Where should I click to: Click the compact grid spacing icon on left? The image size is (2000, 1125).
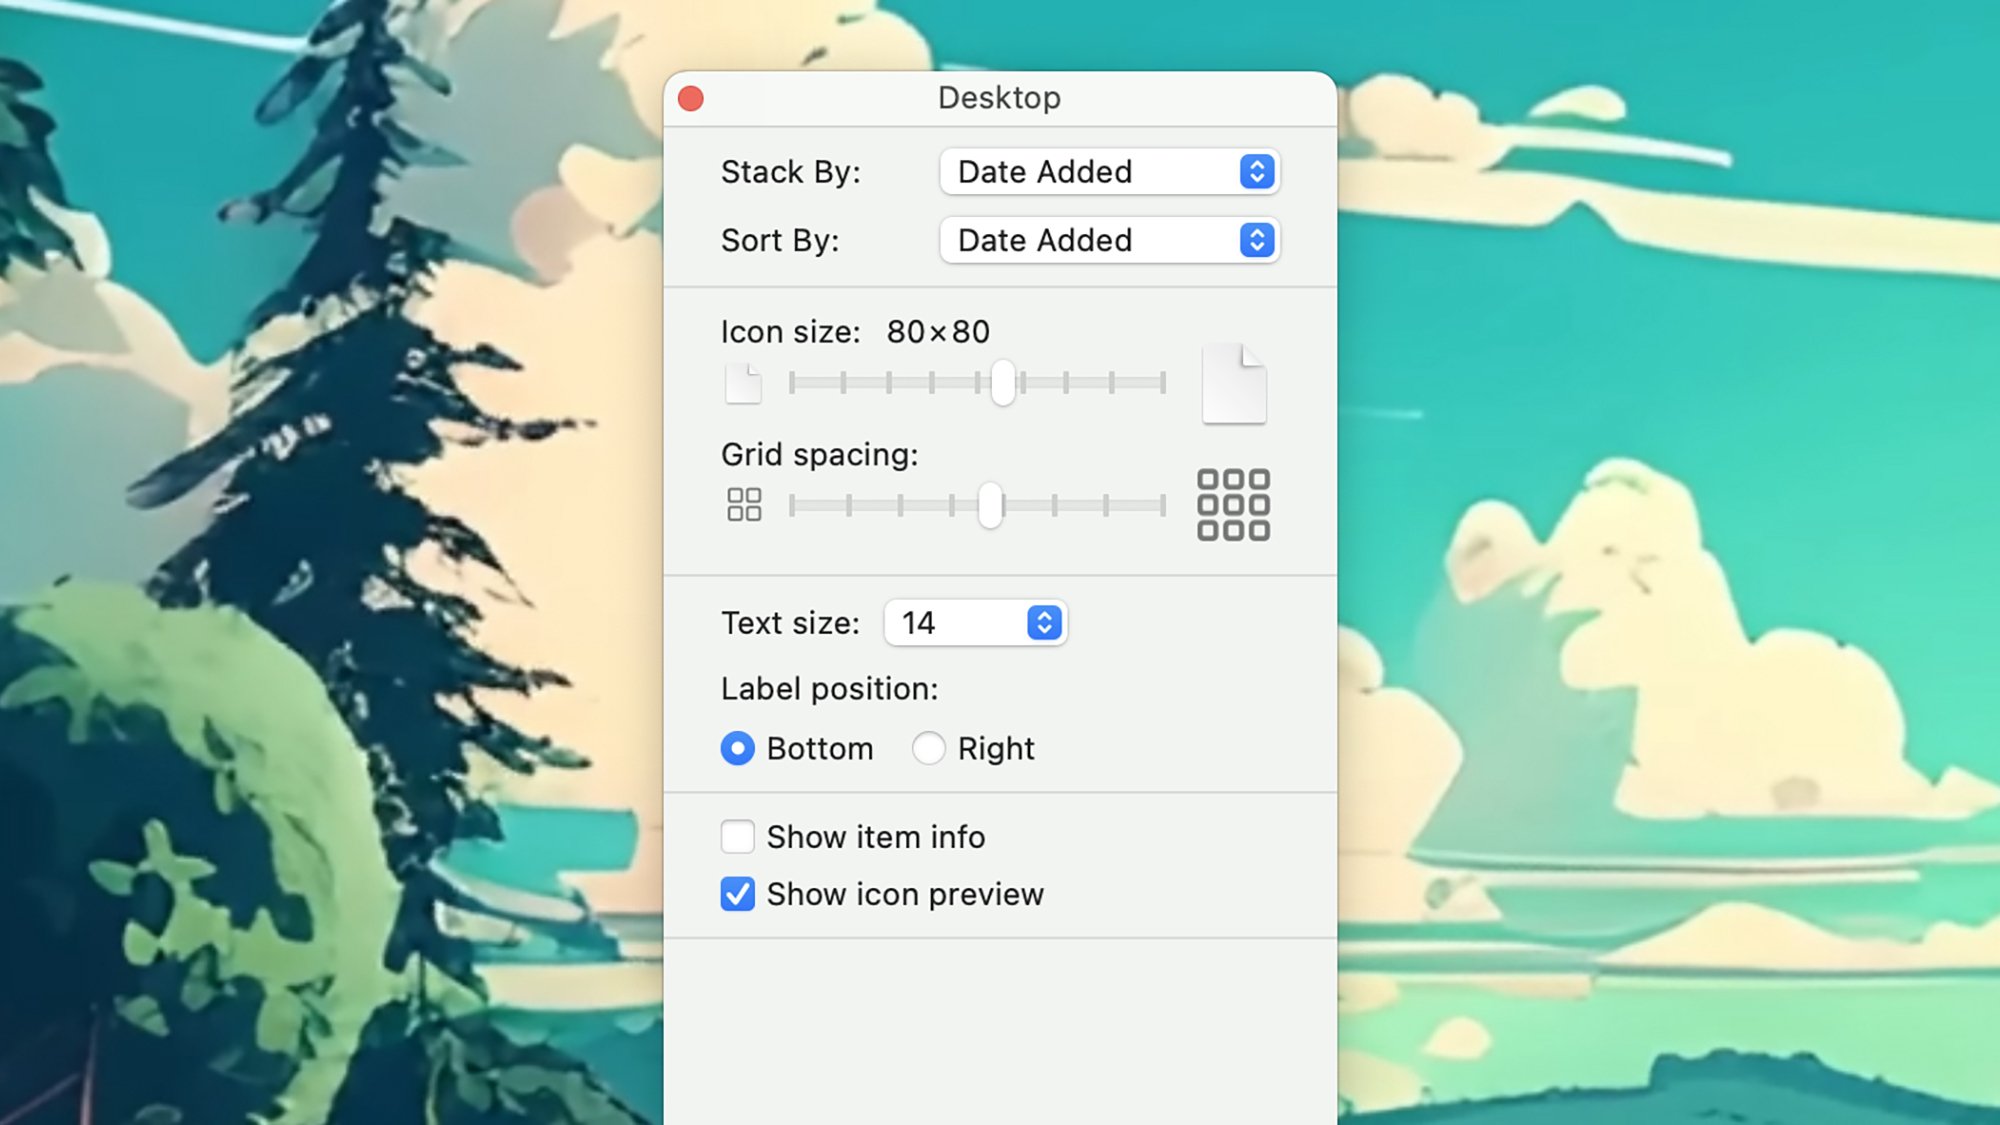pos(745,504)
